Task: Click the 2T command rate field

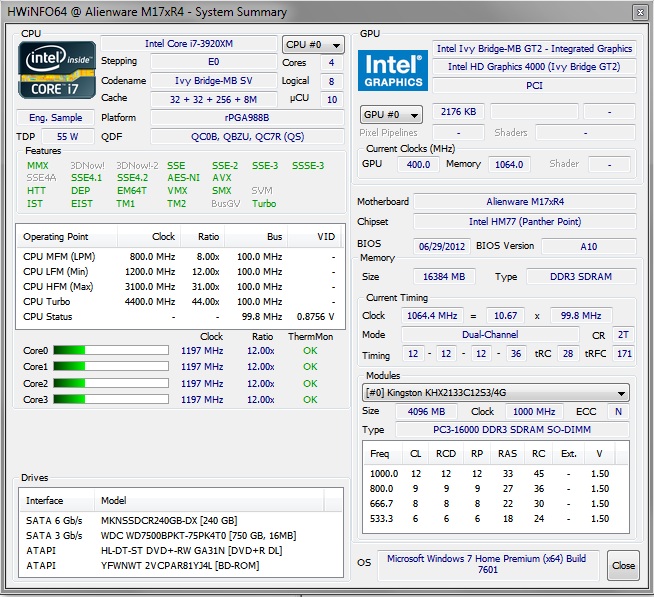Action: 623,335
